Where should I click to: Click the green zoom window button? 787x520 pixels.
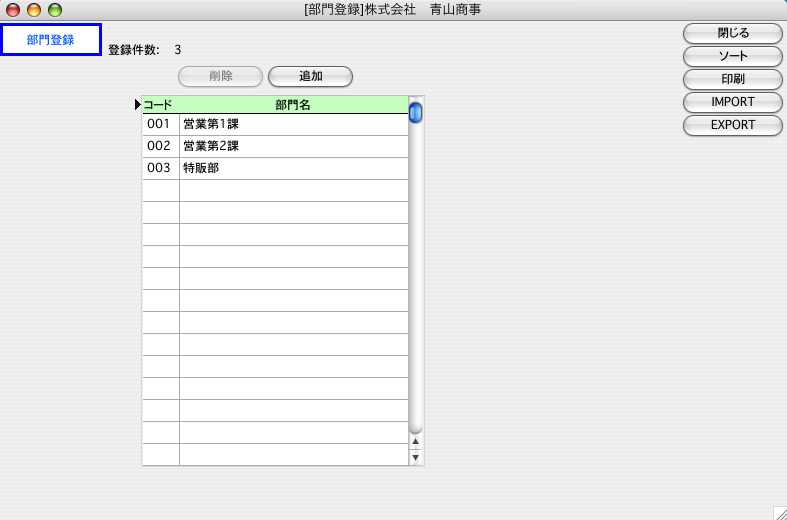[x=55, y=10]
